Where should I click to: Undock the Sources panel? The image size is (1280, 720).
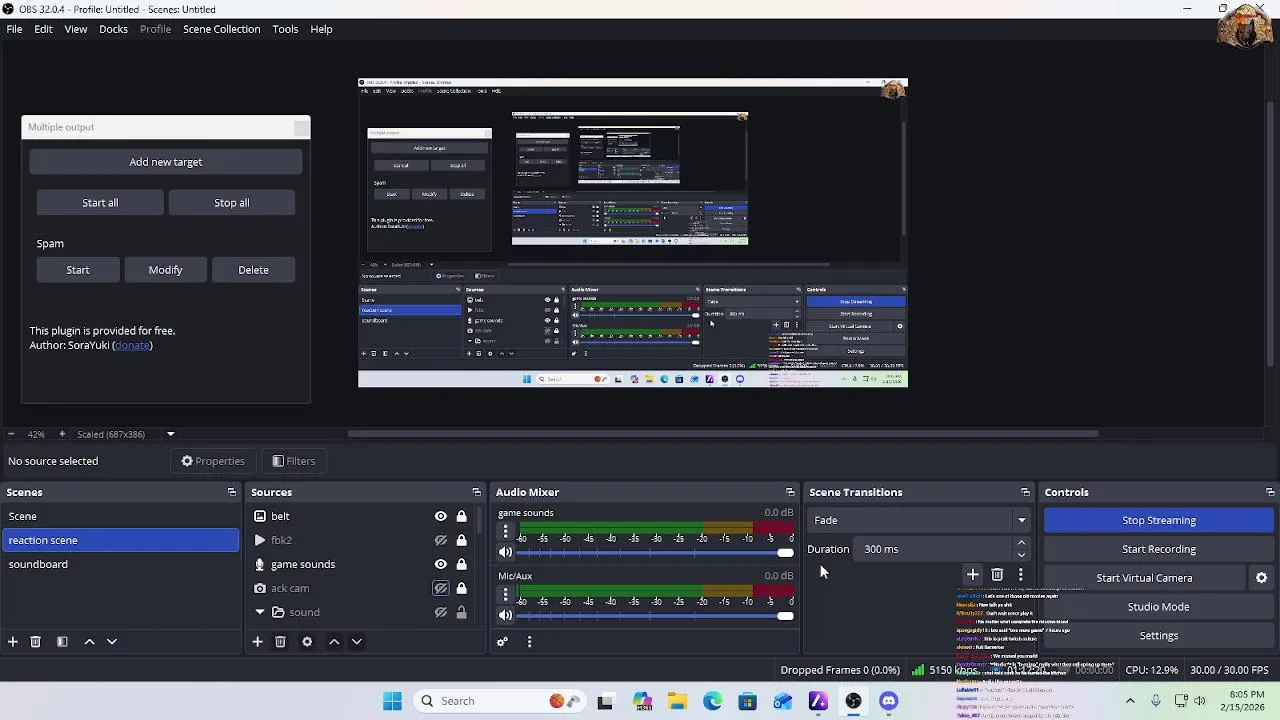tap(477, 492)
